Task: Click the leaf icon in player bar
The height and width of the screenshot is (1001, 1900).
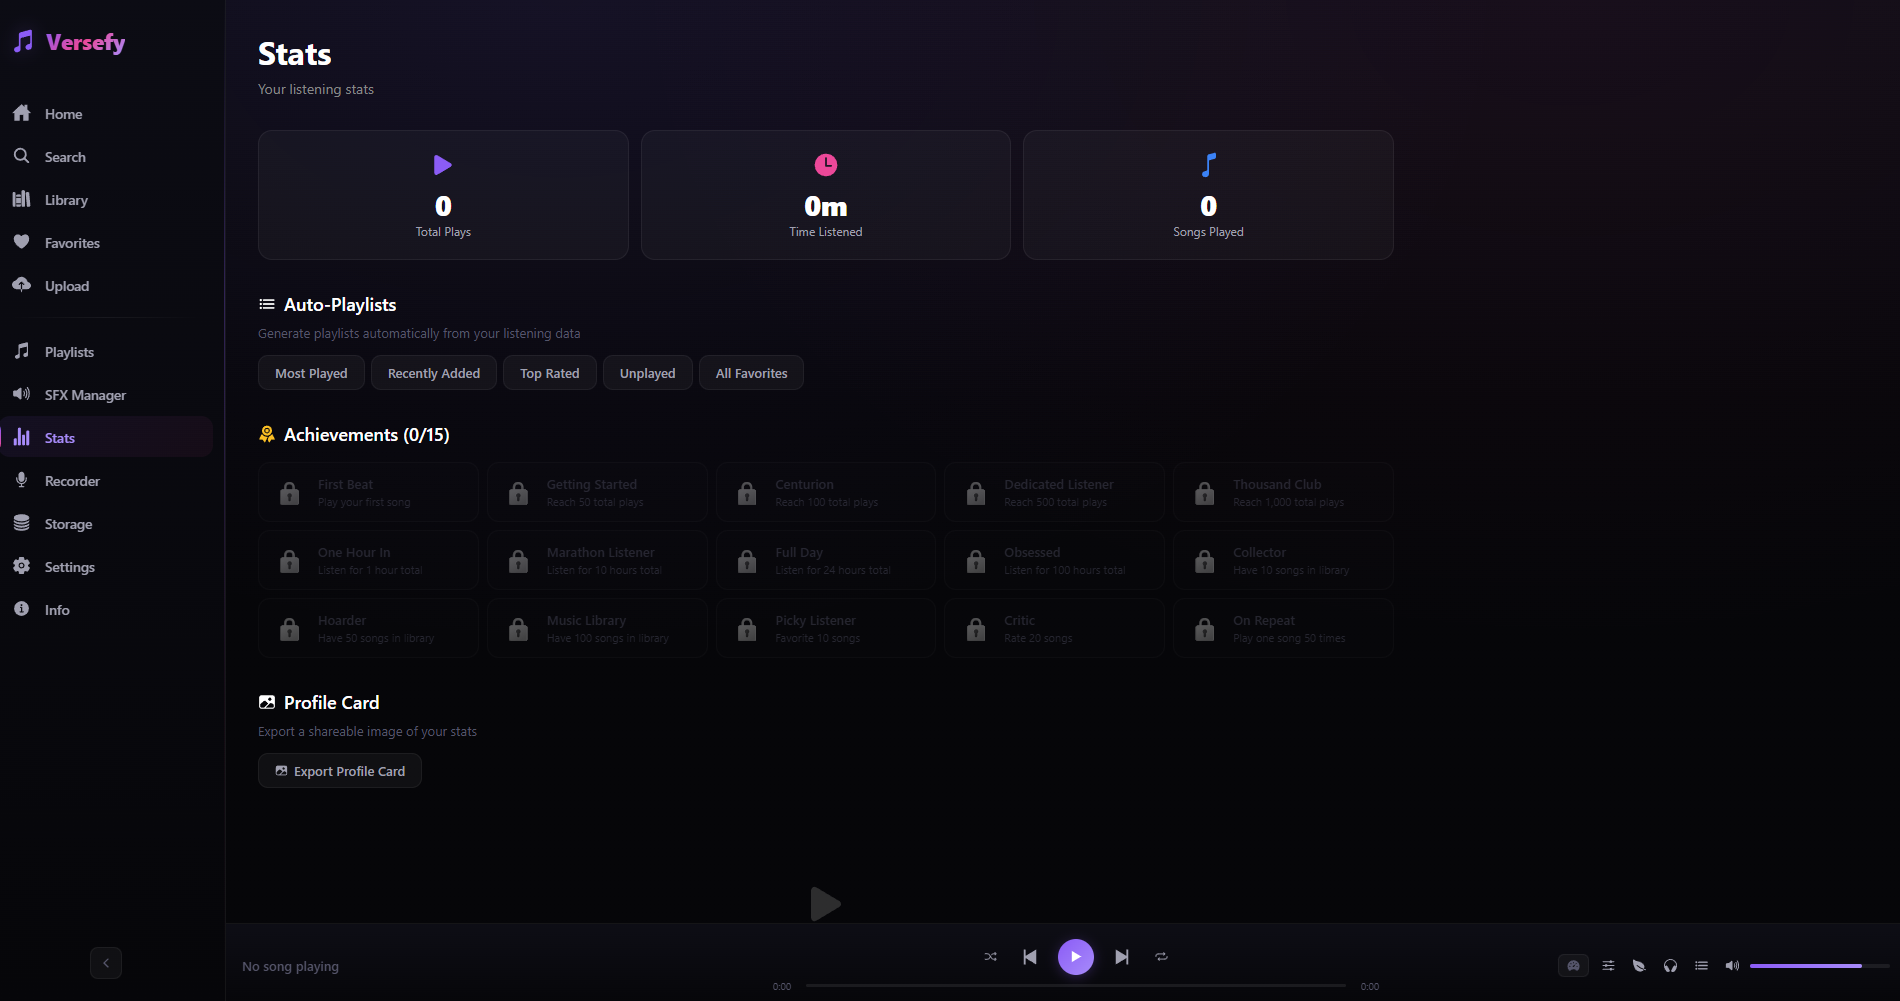Action: (x=1639, y=966)
